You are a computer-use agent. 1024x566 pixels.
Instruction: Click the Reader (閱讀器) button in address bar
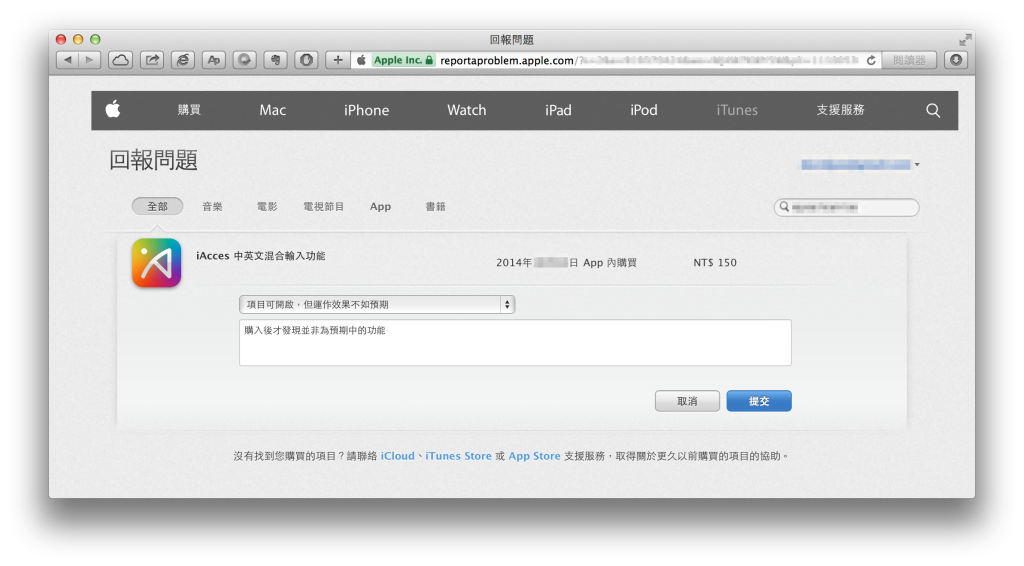pyautogui.click(x=909, y=60)
